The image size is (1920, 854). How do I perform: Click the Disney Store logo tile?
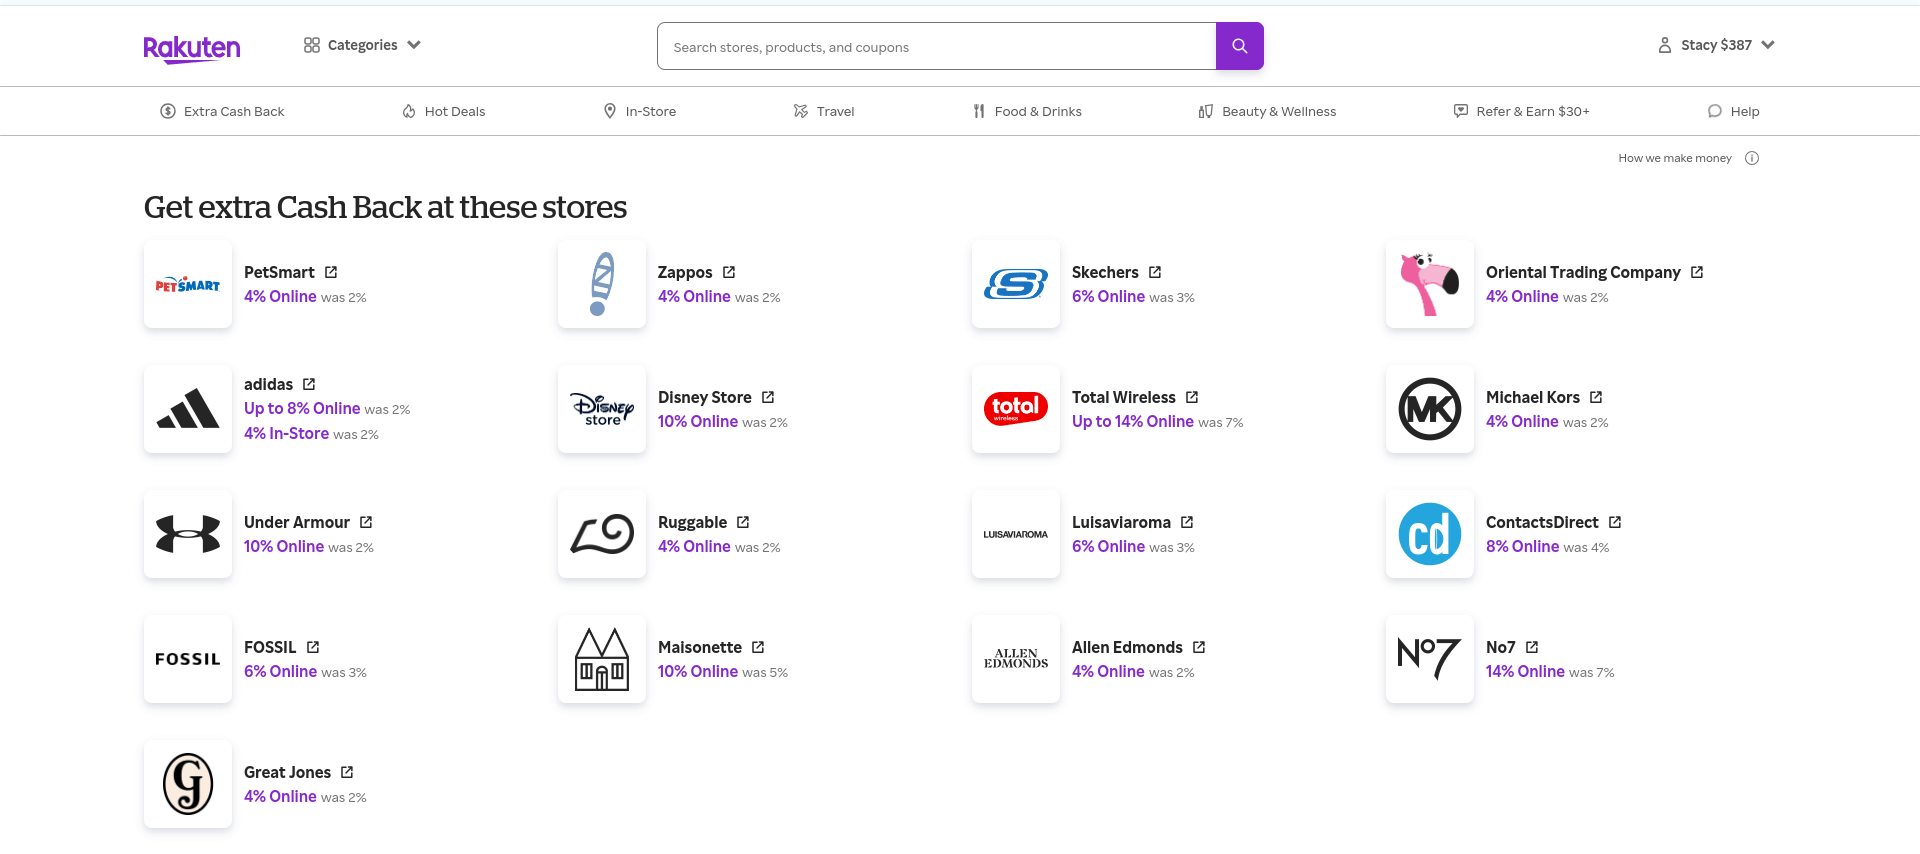(x=602, y=409)
